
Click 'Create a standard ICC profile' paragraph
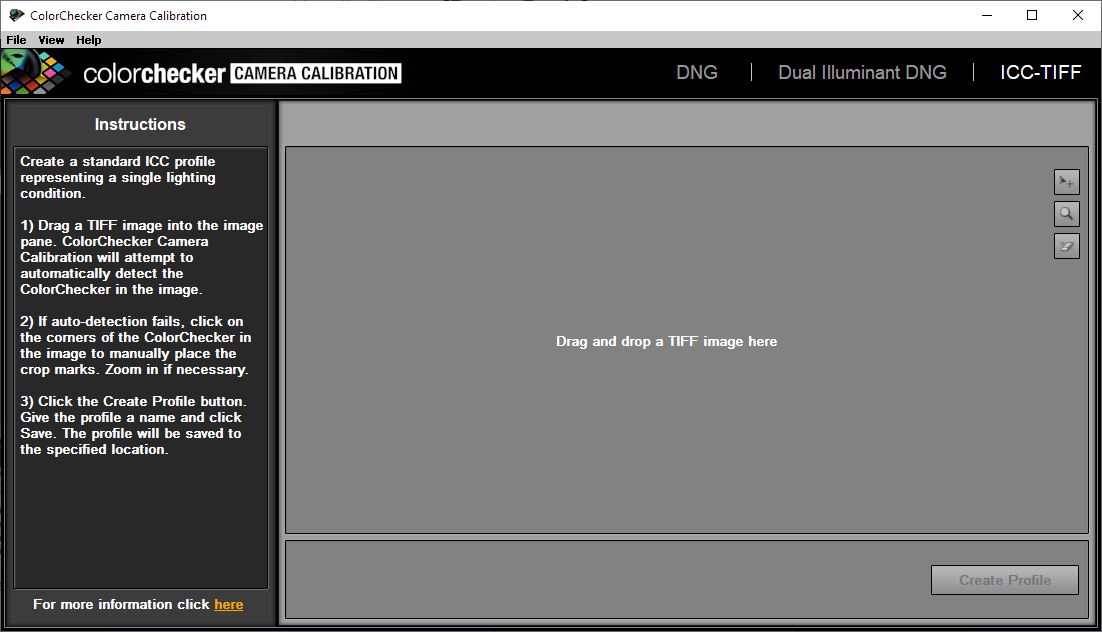tap(118, 177)
